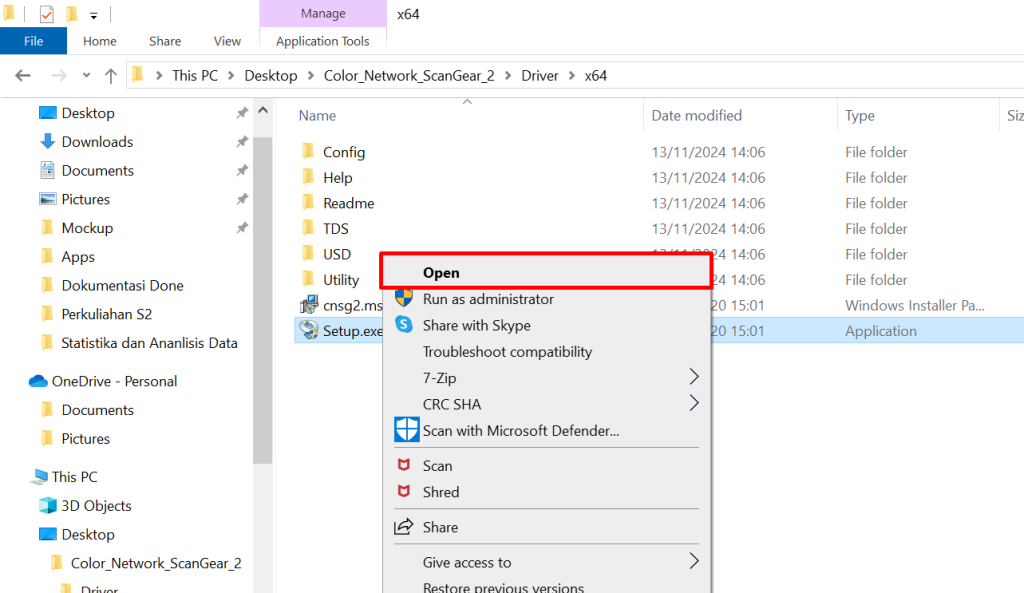Viewport: 1024px width, 593px height.
Task: Click the Back navigation arrow
Action: (23, 75)
